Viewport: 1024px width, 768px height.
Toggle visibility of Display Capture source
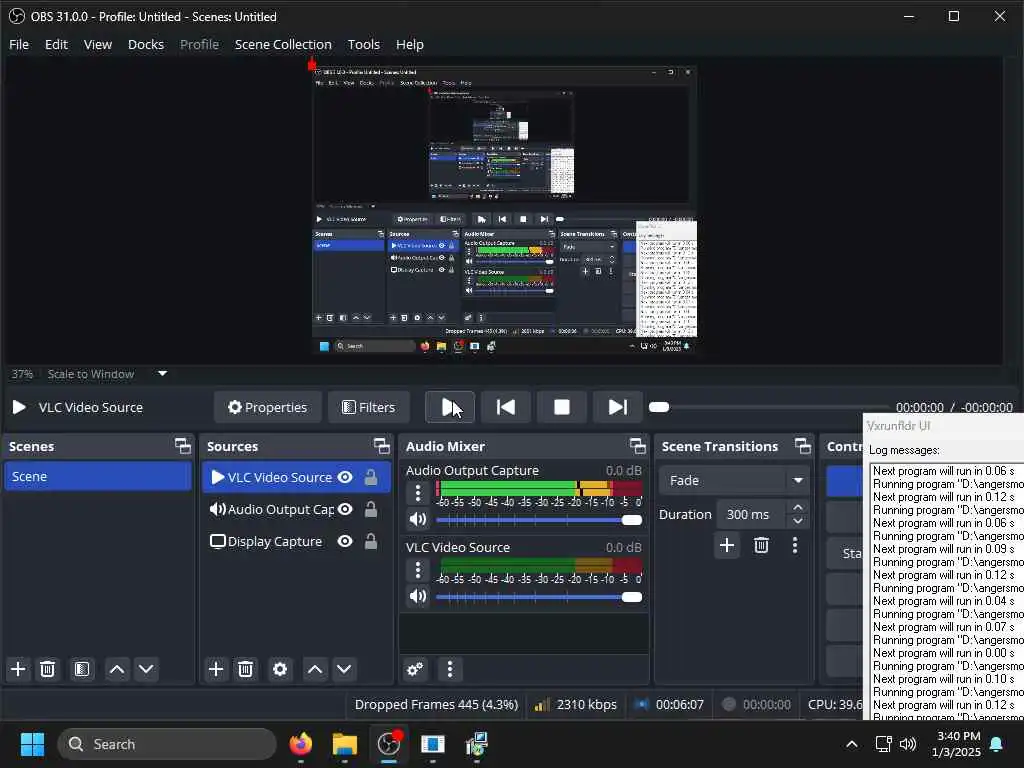click(x=345, y=541)
